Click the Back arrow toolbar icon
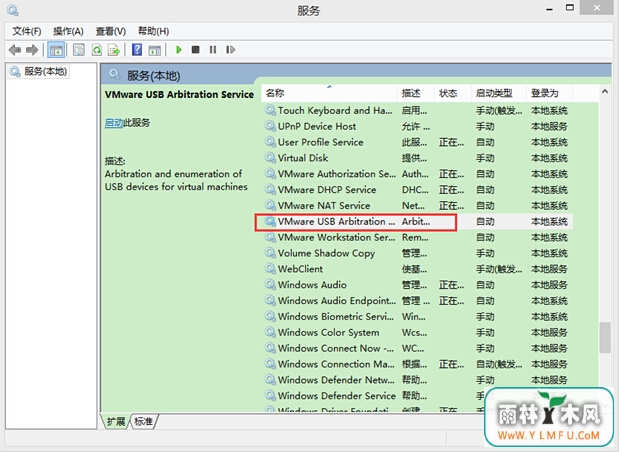 (x=15, y=50)
